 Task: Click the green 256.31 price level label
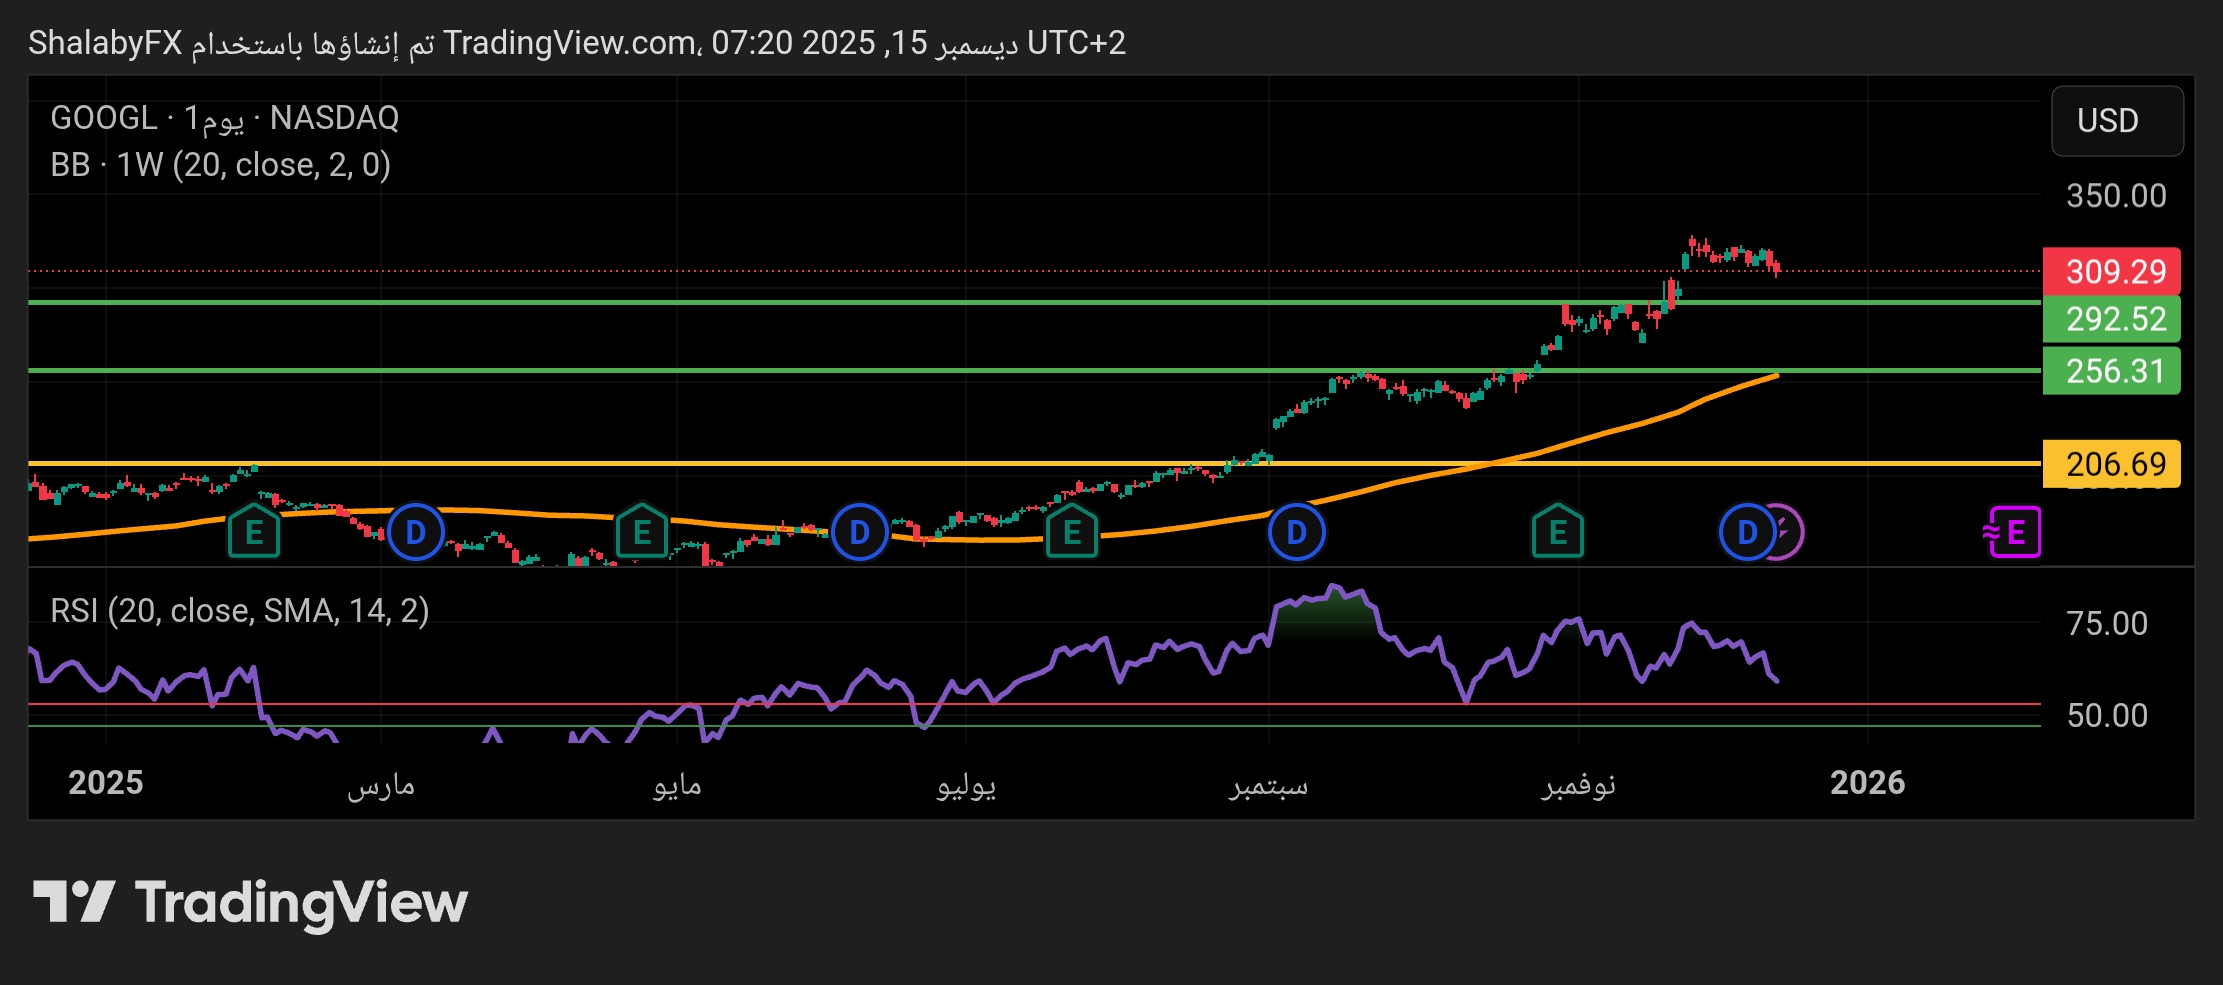2111,371
